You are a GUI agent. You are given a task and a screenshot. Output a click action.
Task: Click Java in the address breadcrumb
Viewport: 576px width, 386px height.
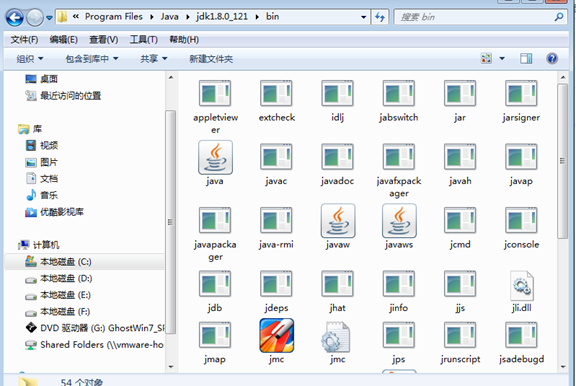pyautogui.click(x=169, y=17)
